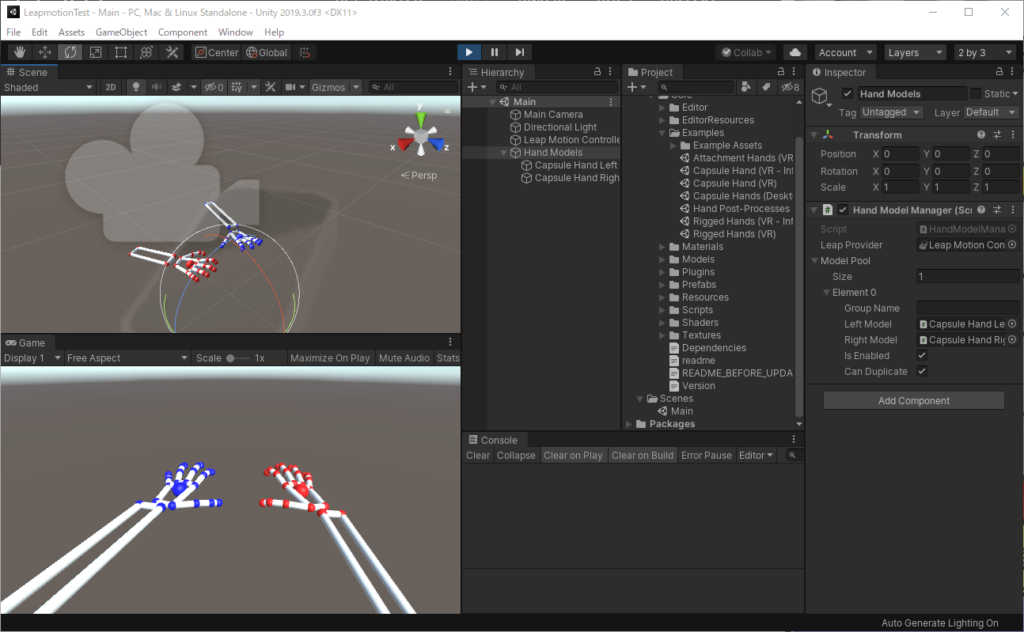This screenshot has width=1024, height=632.
Task: Toggle Global coordinate button
Action: point(266,52)
